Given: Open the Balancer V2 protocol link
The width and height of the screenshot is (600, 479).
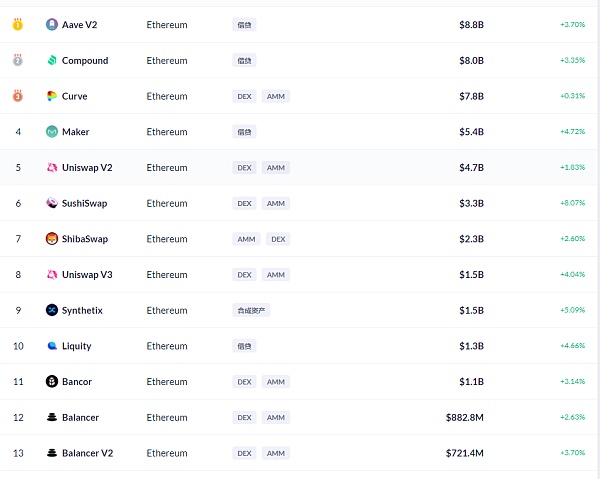Looking at the screenshot, I should click(x=87, y=453).
